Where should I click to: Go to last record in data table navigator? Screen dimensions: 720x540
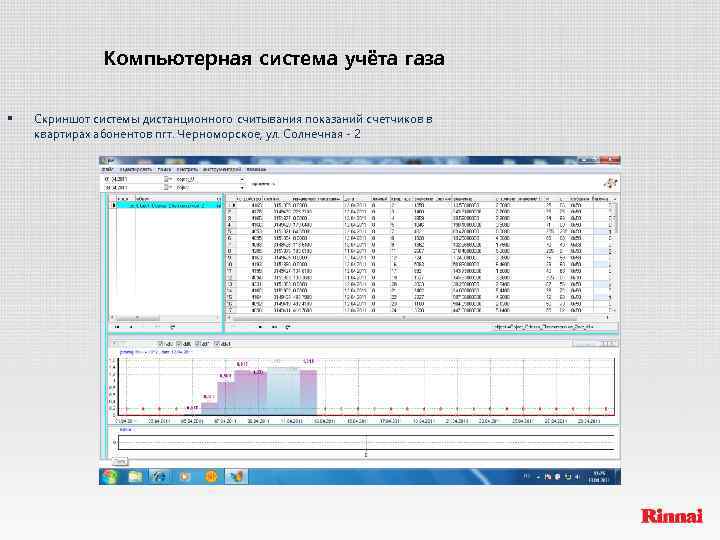click(x=274, y=327)
